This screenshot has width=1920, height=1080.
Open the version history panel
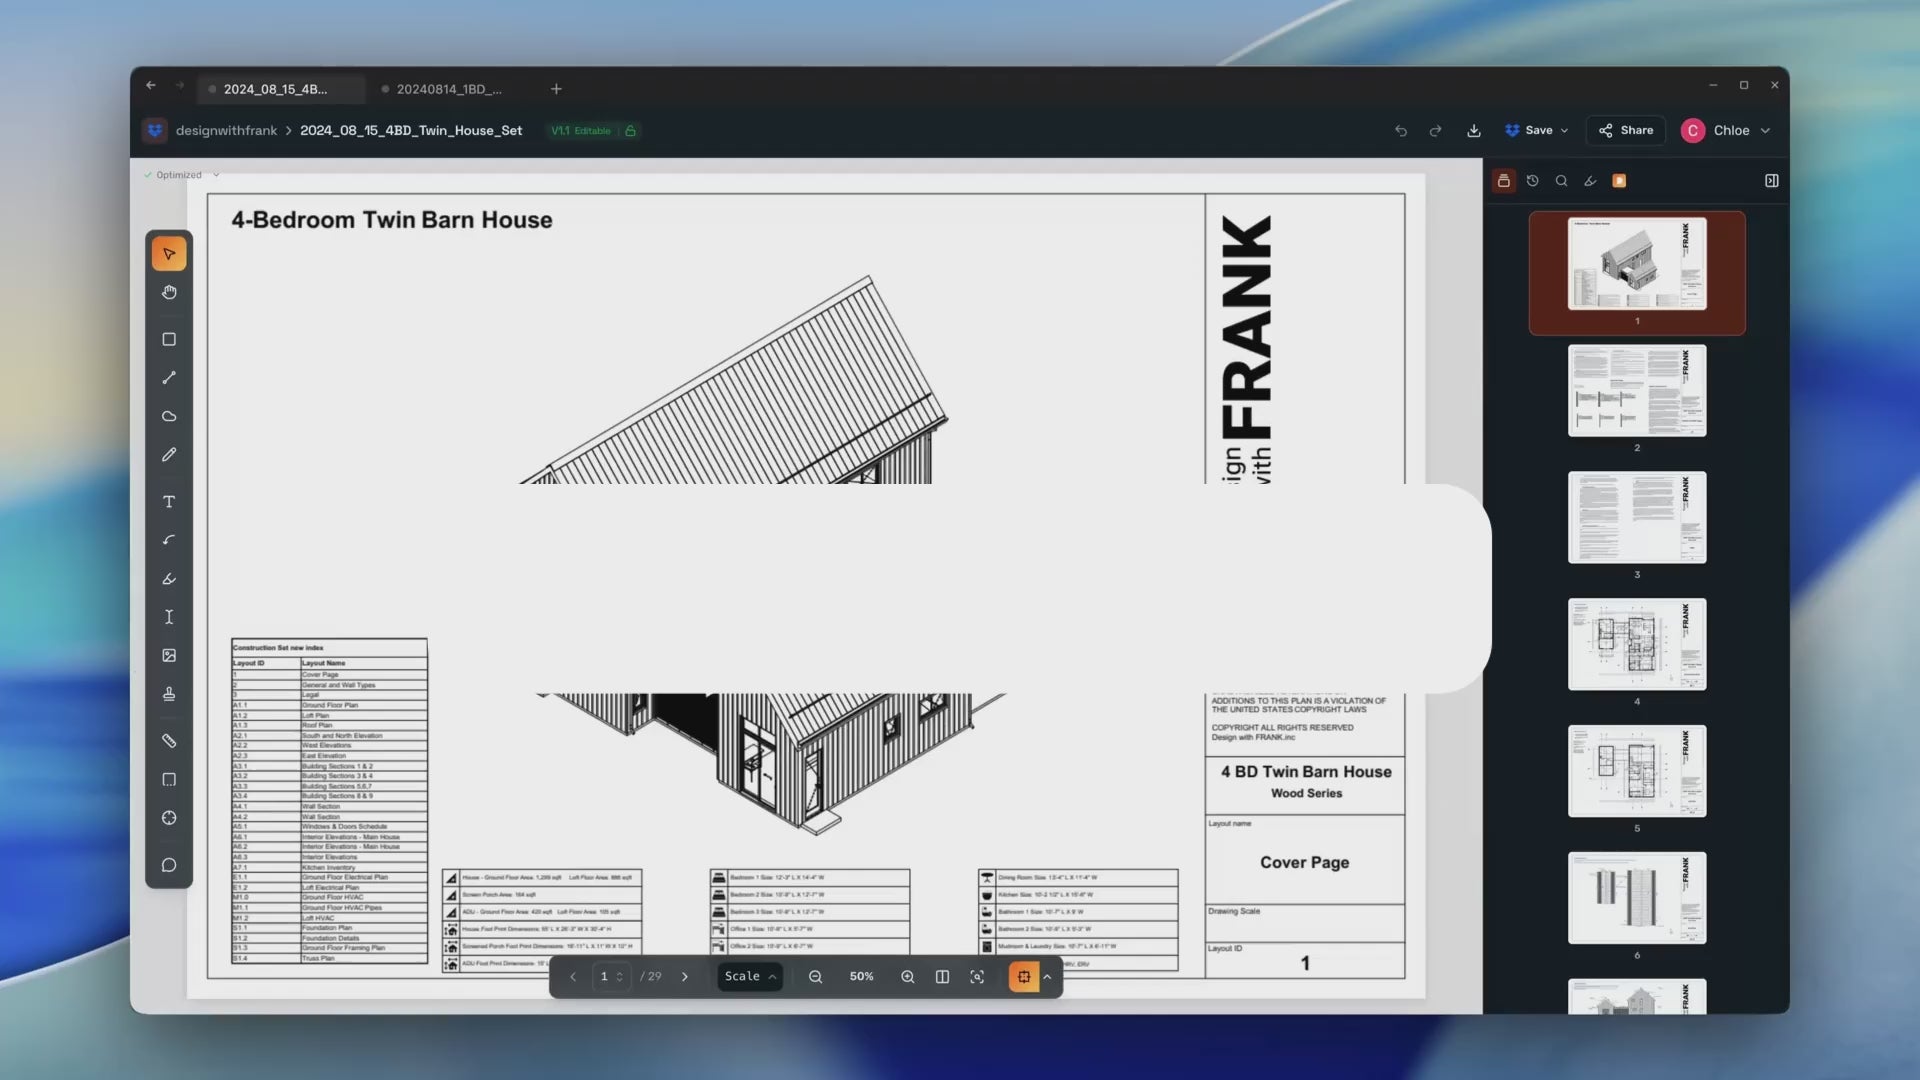1532,181
